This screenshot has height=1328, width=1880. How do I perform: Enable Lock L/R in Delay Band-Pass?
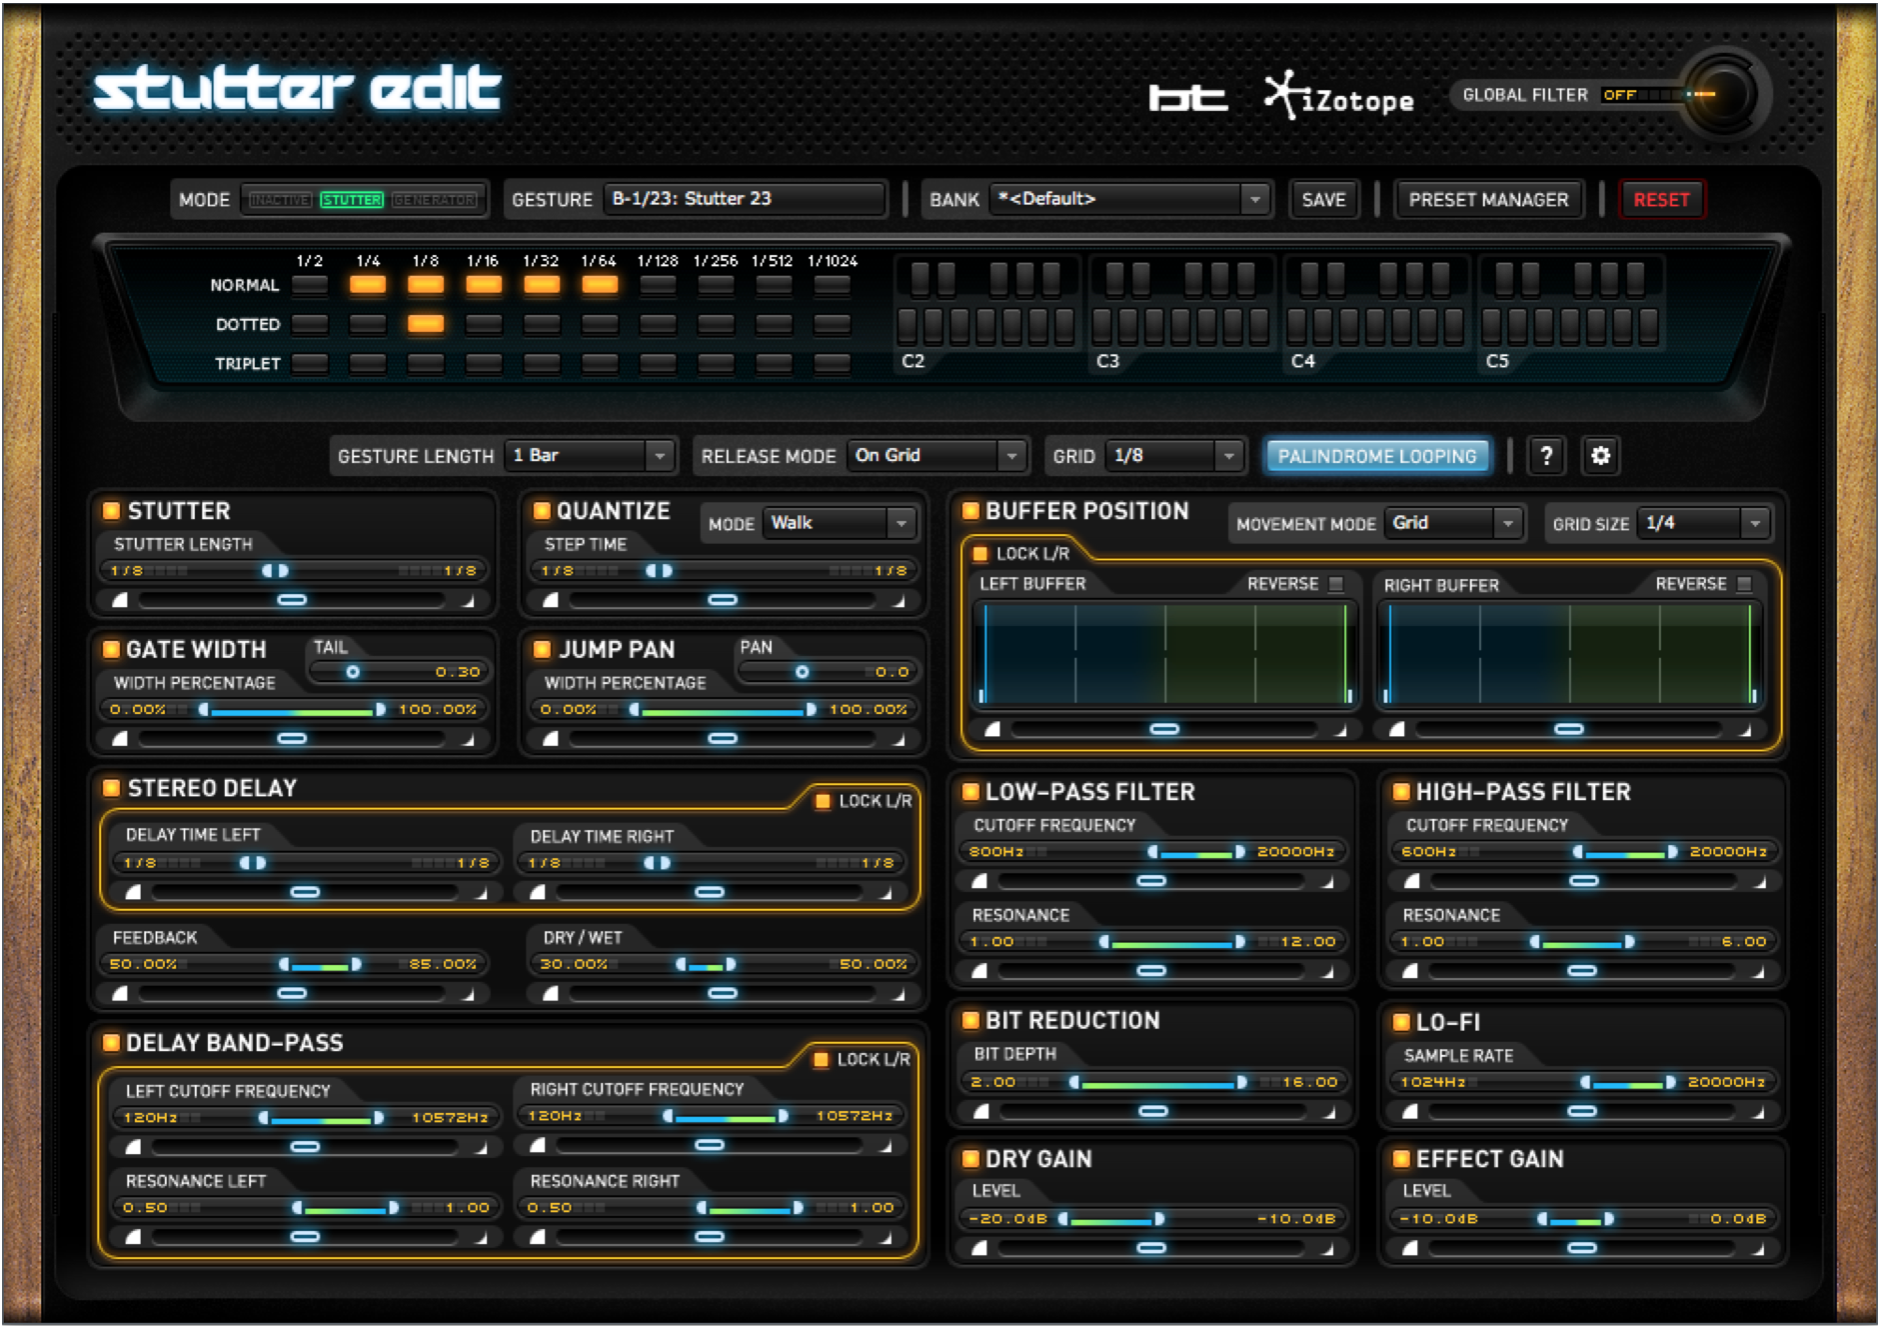point(821,1060)
